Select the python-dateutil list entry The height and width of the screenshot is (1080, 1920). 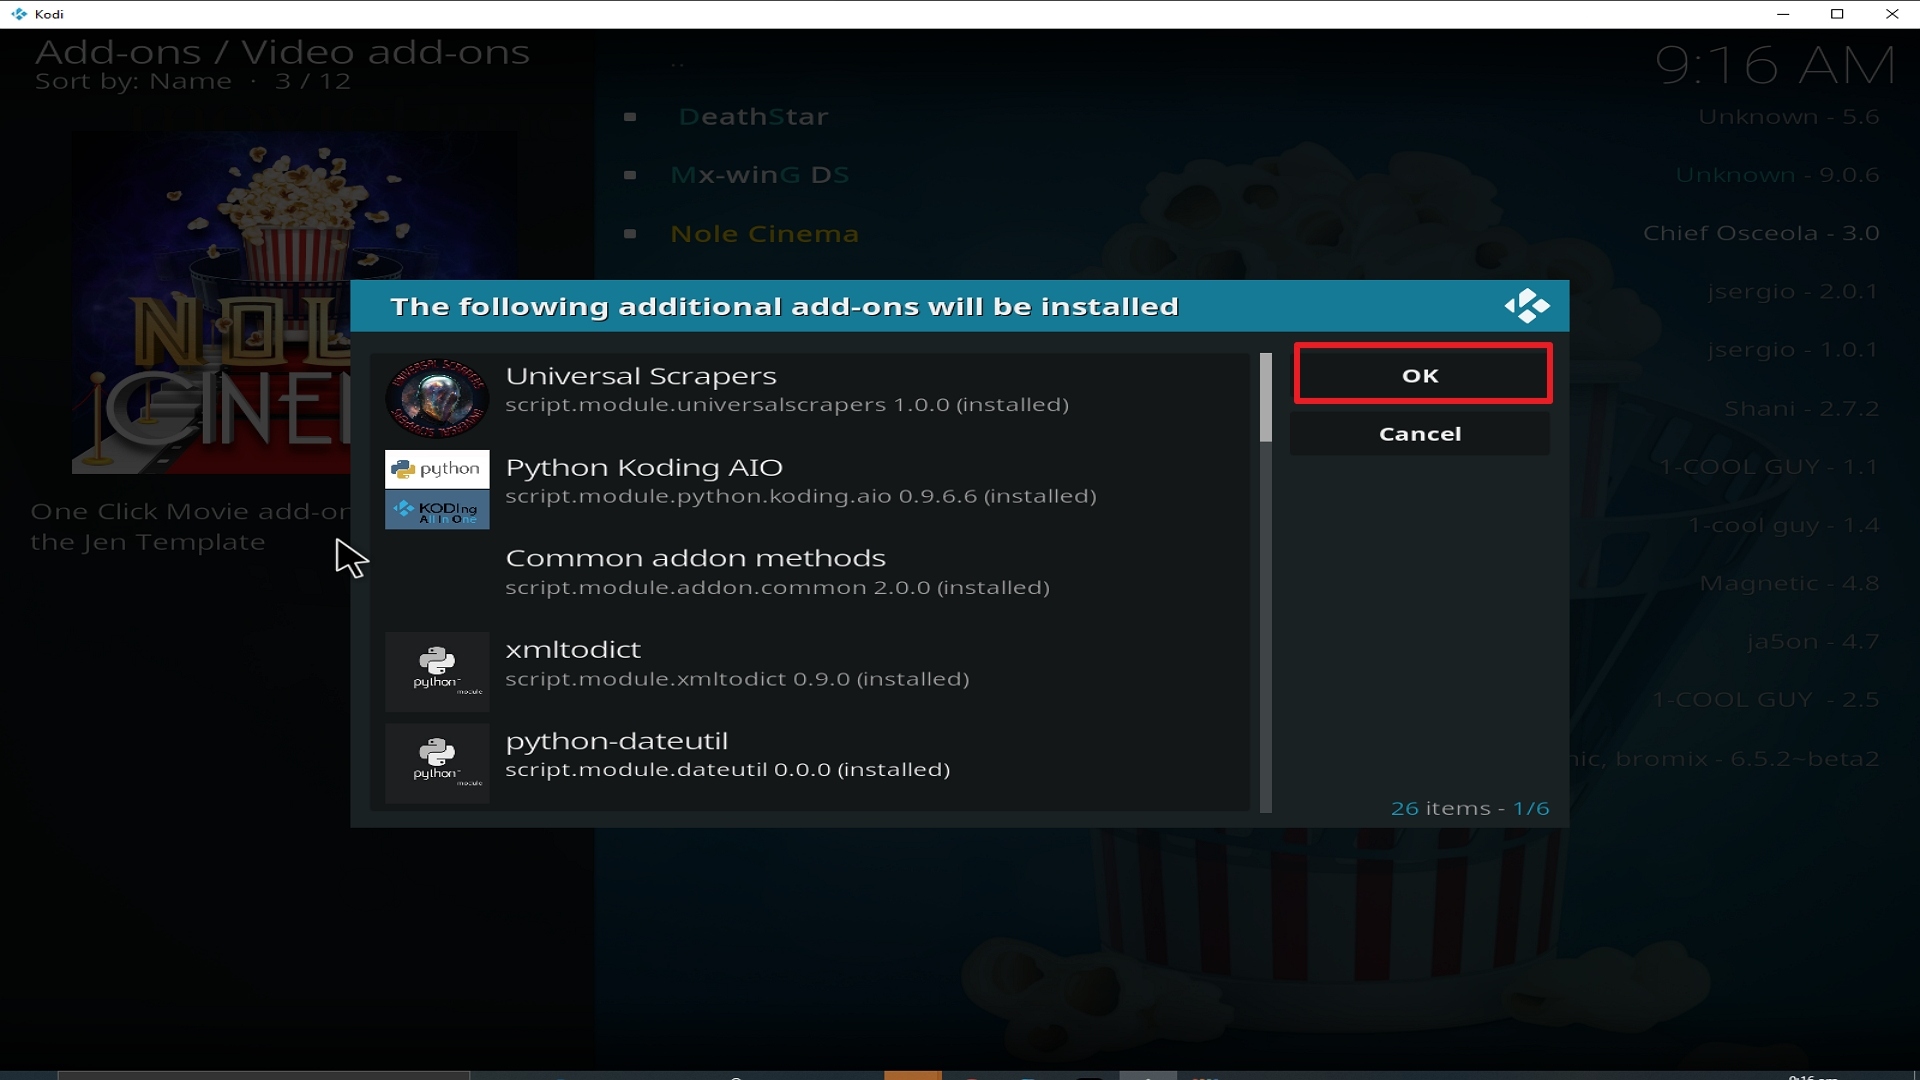(810, 763)
